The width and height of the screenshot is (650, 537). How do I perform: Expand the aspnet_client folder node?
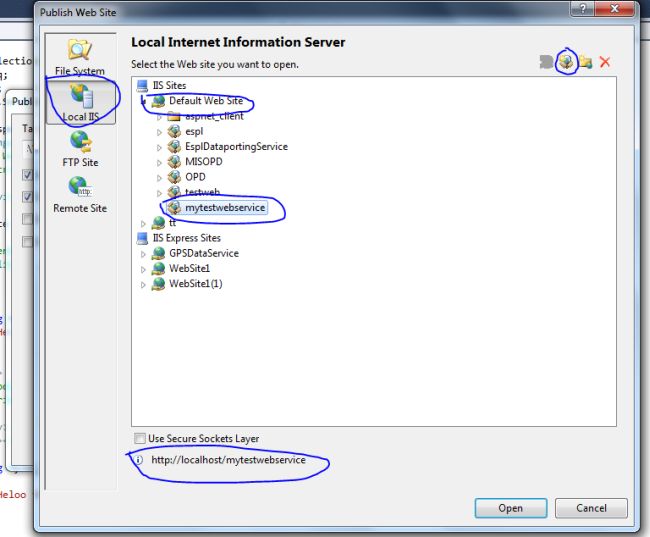pos(159,117)
